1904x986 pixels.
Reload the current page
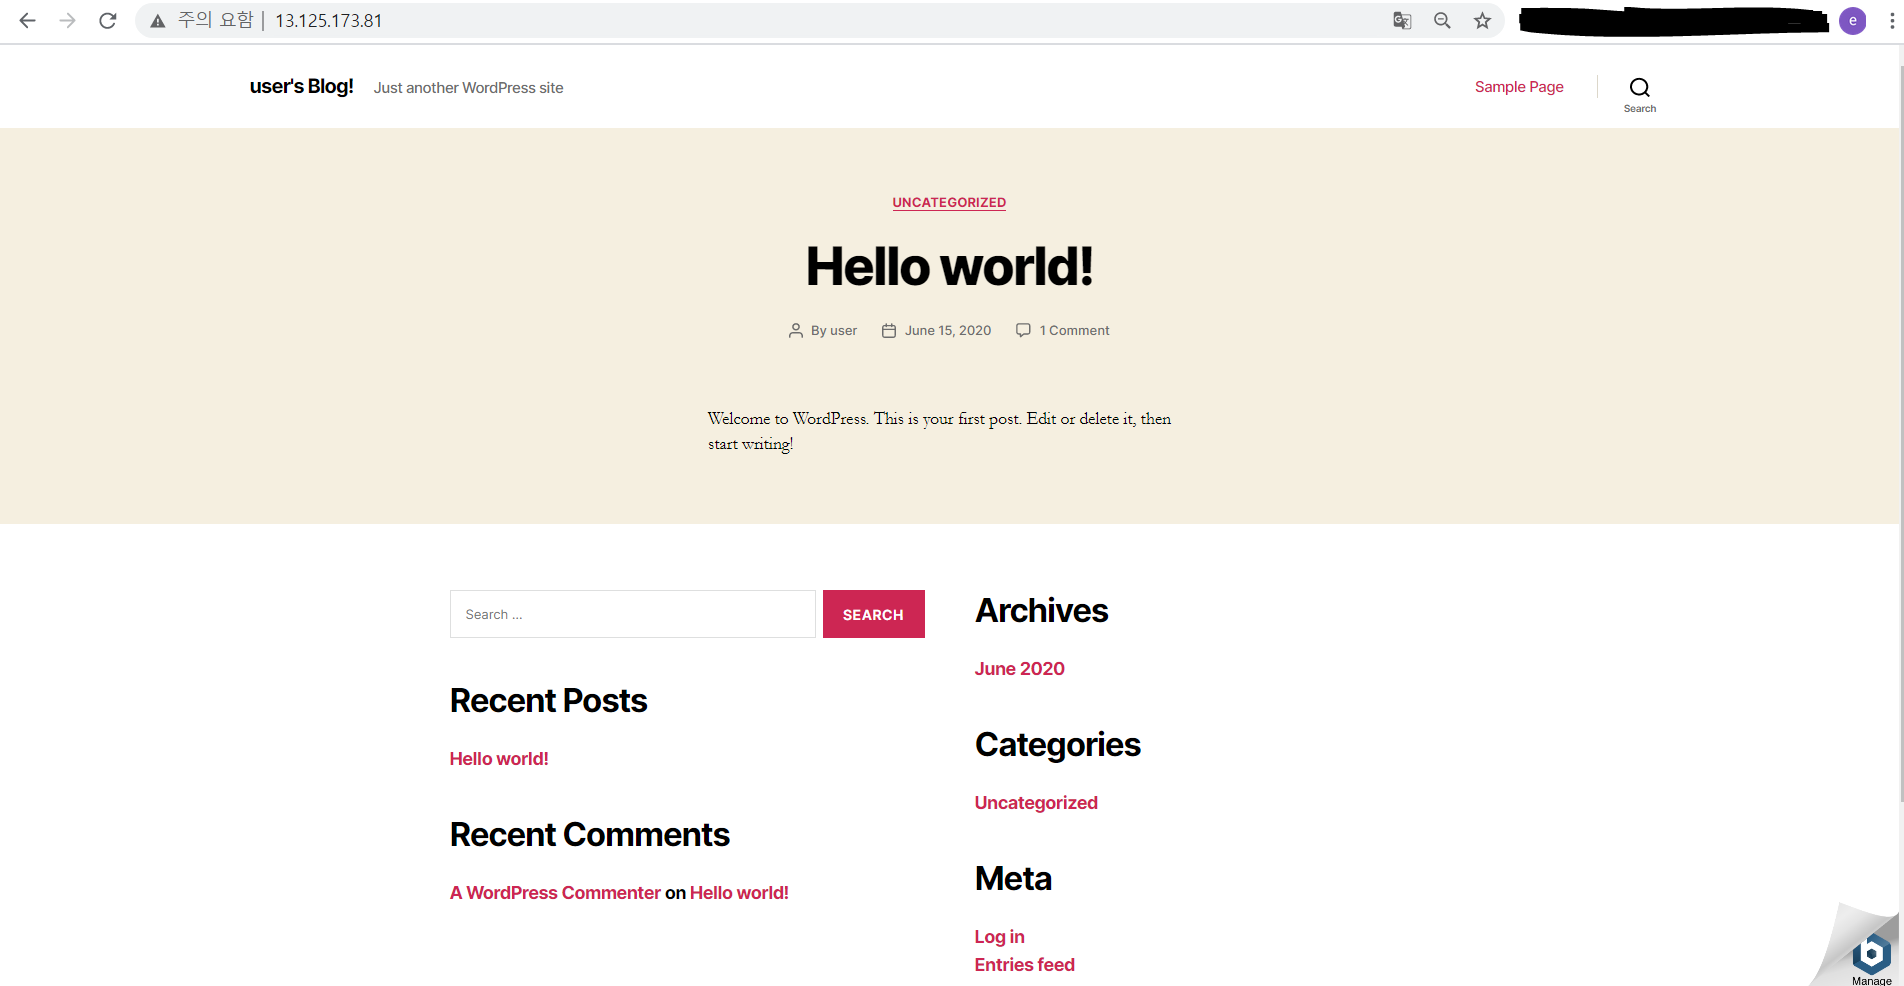coord(108,20)
